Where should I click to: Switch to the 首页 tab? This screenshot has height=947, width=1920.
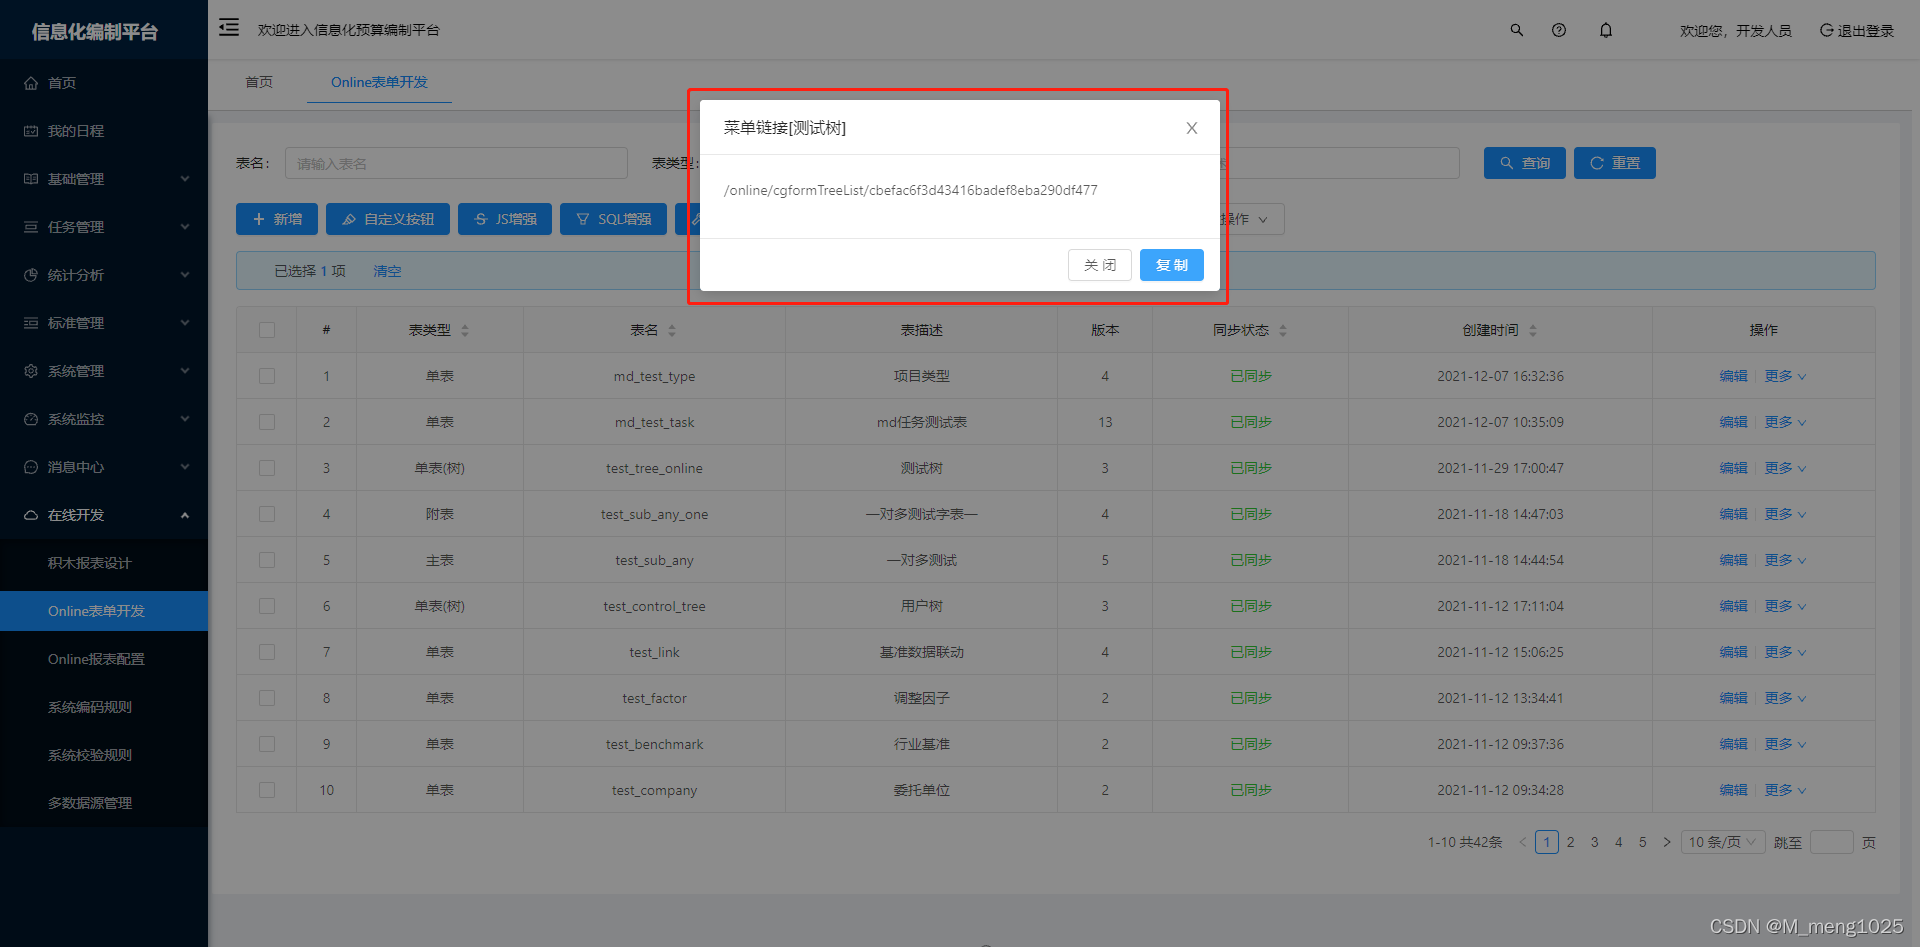tap(259, 82)
